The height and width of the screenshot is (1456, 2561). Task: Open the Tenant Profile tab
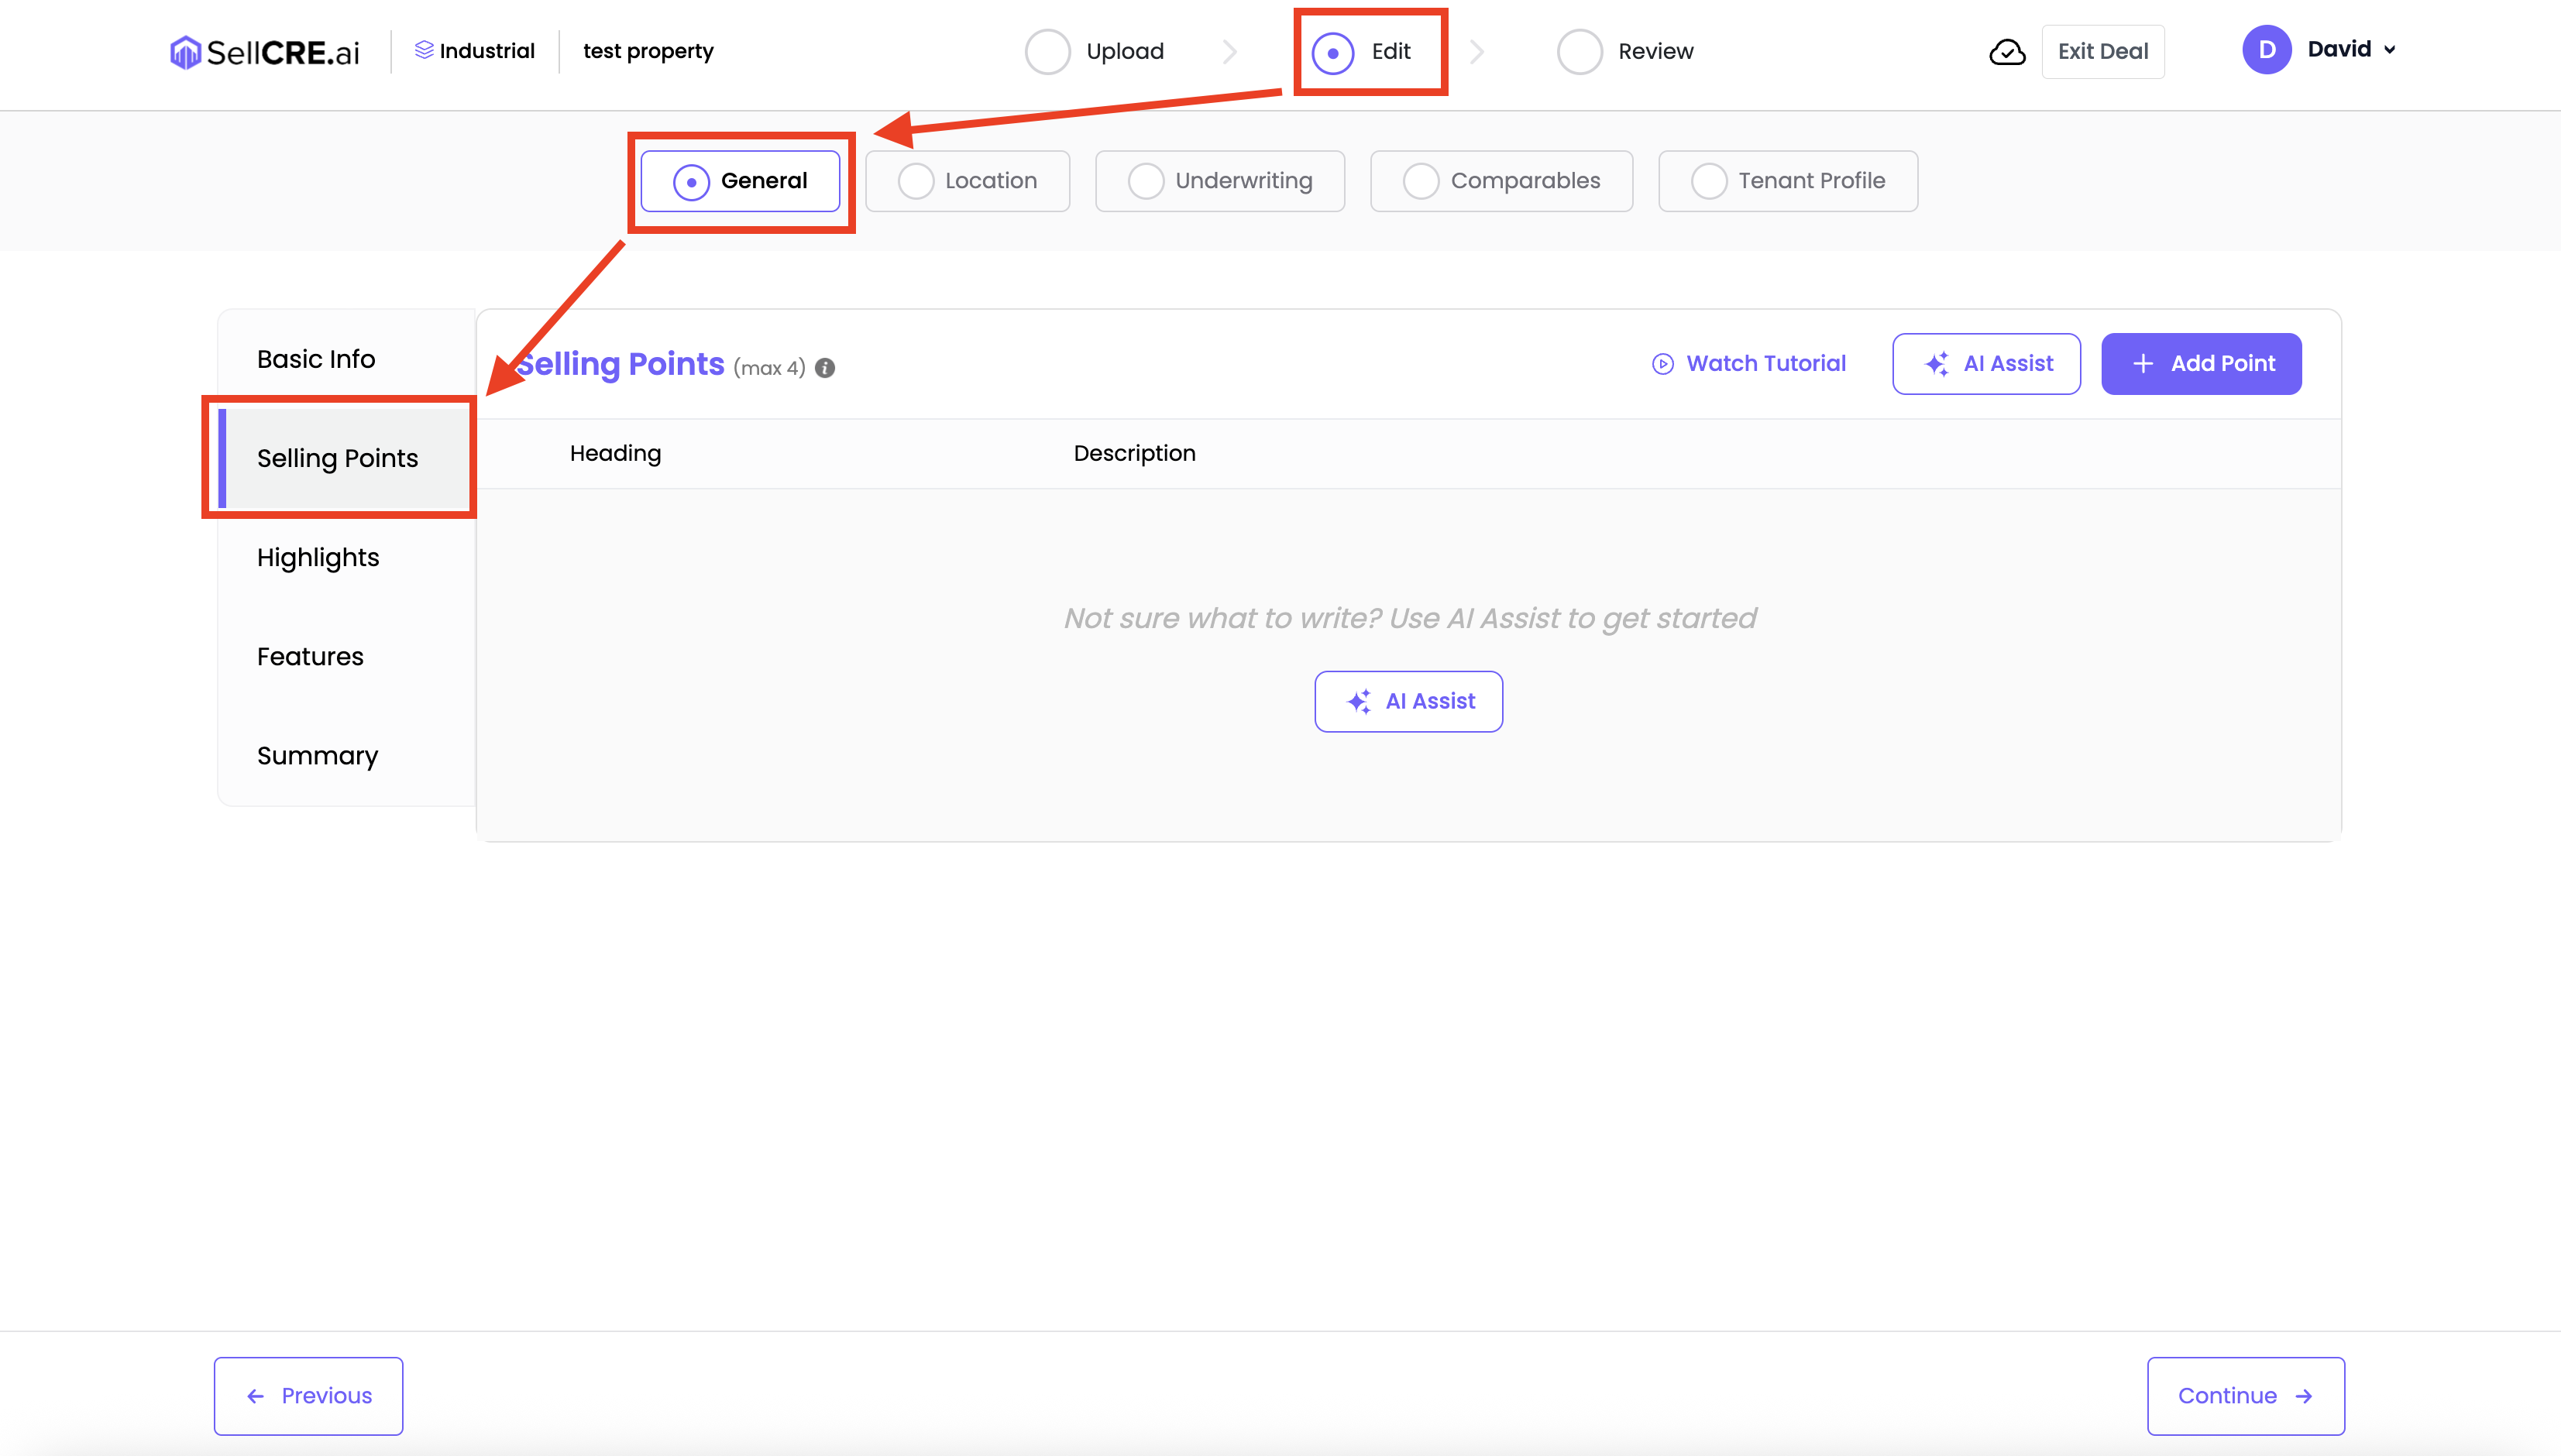[1787, 181]
